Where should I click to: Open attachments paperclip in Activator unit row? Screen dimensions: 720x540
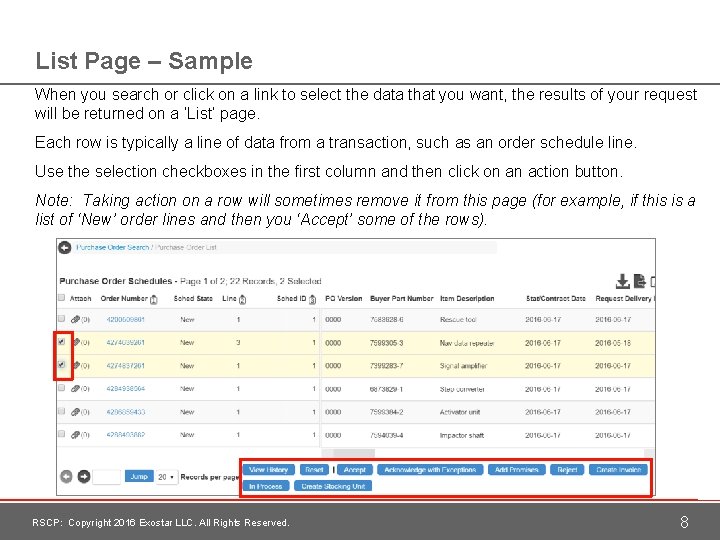click(75, 412)
